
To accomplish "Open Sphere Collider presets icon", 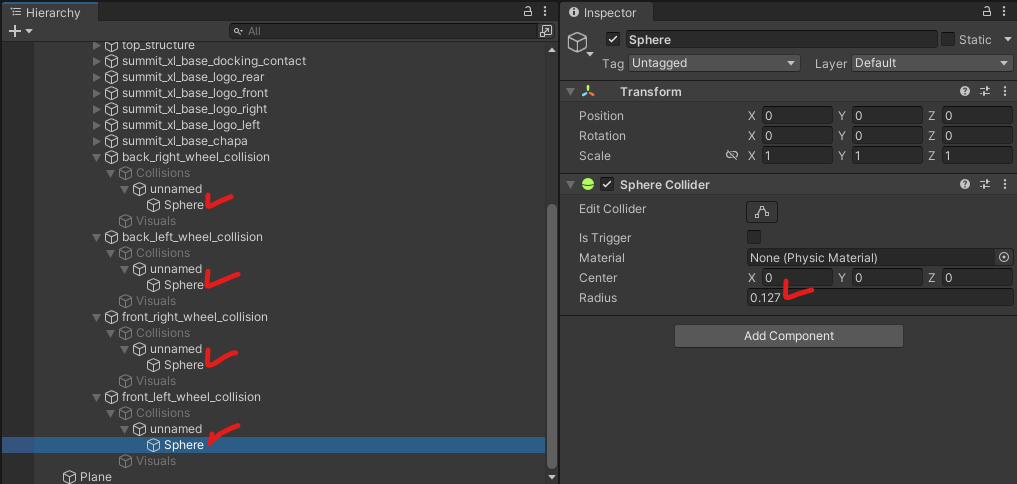I will [985, 184].
